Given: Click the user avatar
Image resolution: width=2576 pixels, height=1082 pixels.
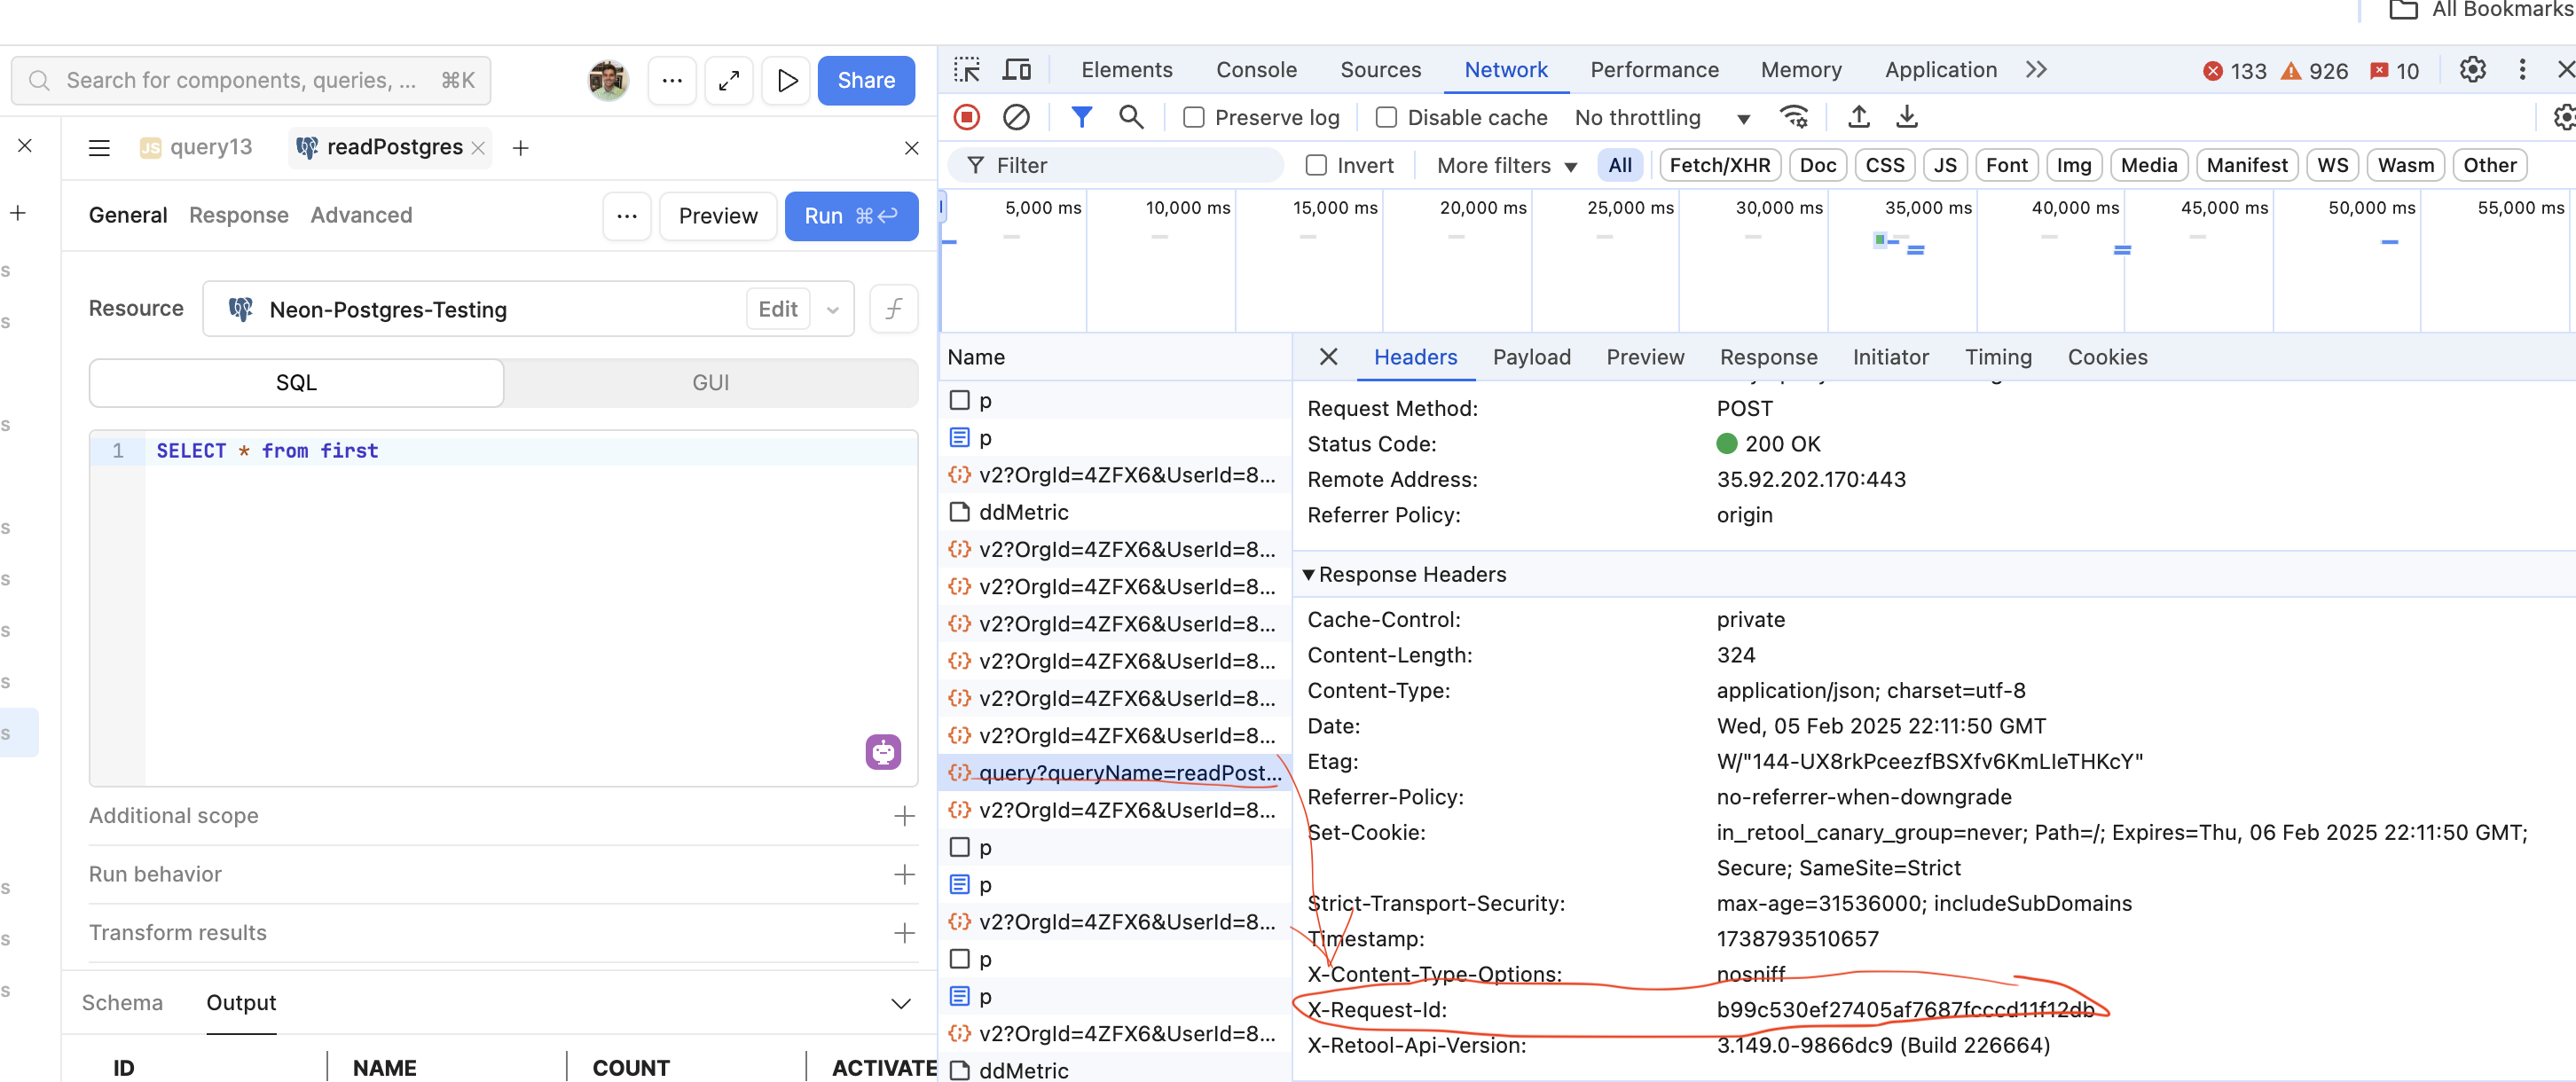Looking at the screenshot, I should 608,80.
